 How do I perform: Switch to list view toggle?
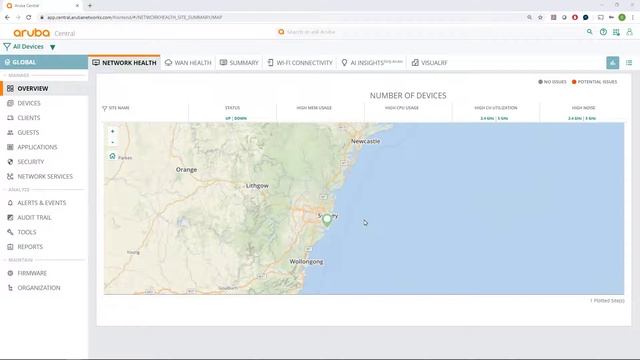[629, 62]
